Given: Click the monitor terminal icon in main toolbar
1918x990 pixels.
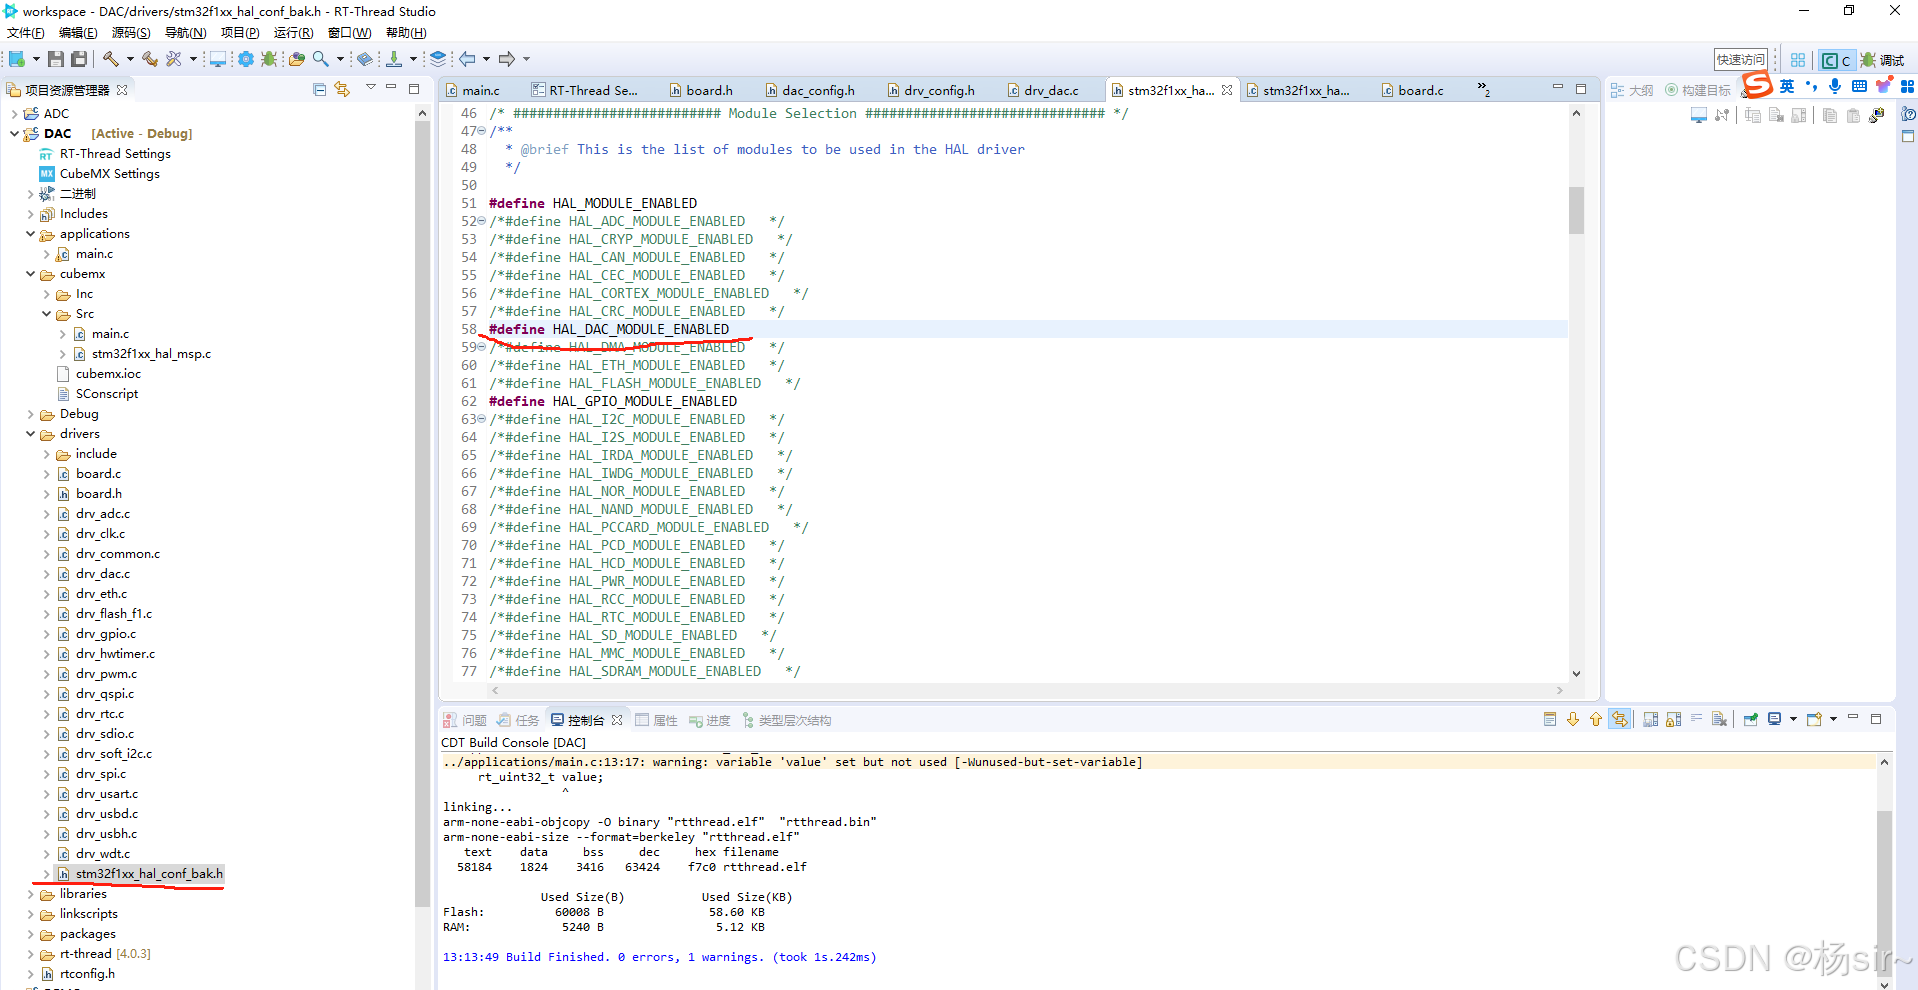Looking at the screenshot, I should click(x=218, y=59).
